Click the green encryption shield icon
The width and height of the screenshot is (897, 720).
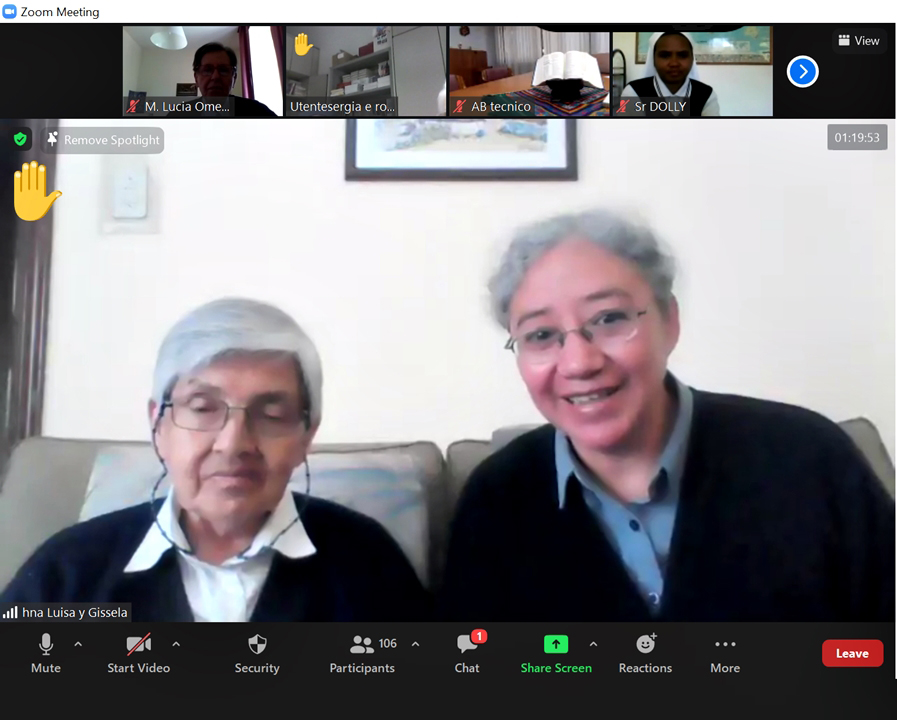(20, 140)
